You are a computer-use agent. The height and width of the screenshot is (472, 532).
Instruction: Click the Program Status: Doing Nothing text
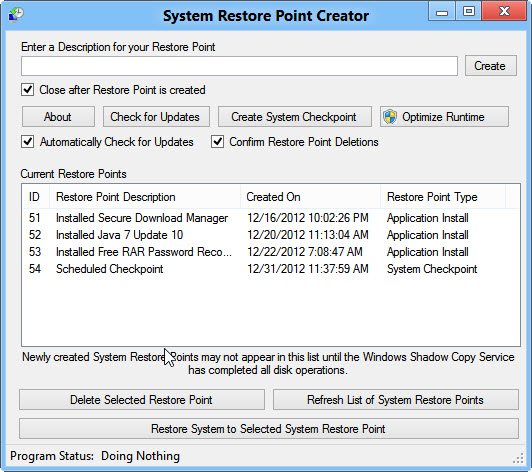[x=95, y=456]
